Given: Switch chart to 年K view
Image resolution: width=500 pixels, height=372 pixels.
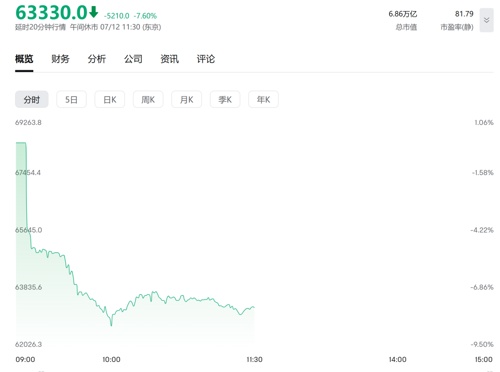Looking at the screenshot, I should click(x=263, y=99).
